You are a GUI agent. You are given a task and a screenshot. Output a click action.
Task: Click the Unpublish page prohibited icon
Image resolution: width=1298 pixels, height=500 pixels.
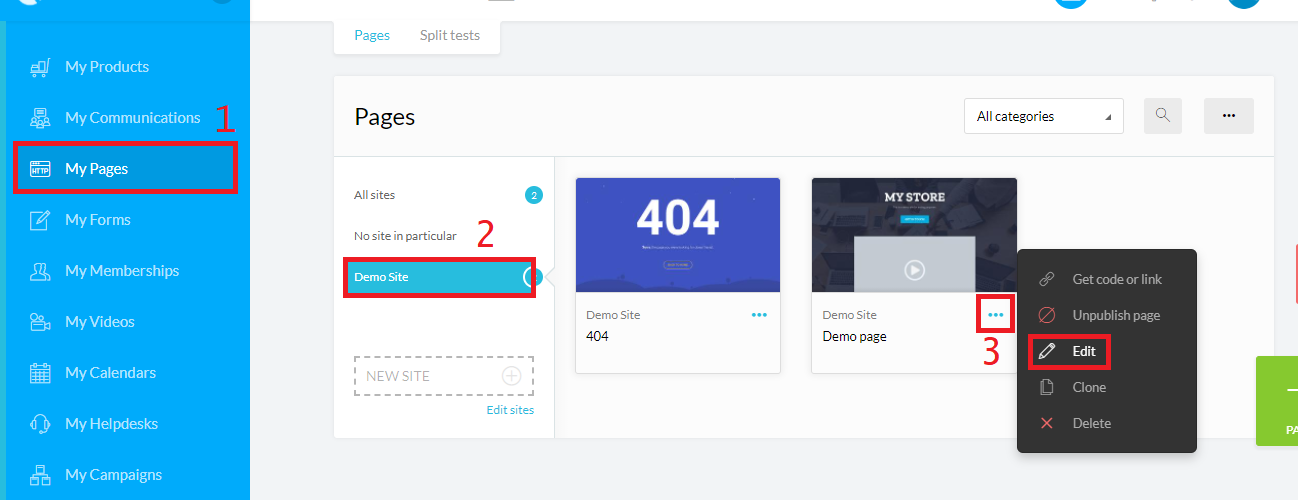click(1047, 315)
